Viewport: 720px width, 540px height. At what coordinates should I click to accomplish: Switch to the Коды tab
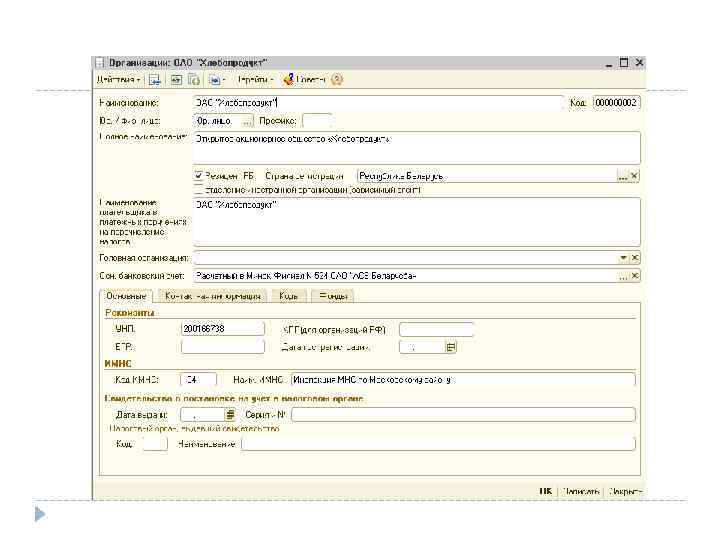click(289, 296)
